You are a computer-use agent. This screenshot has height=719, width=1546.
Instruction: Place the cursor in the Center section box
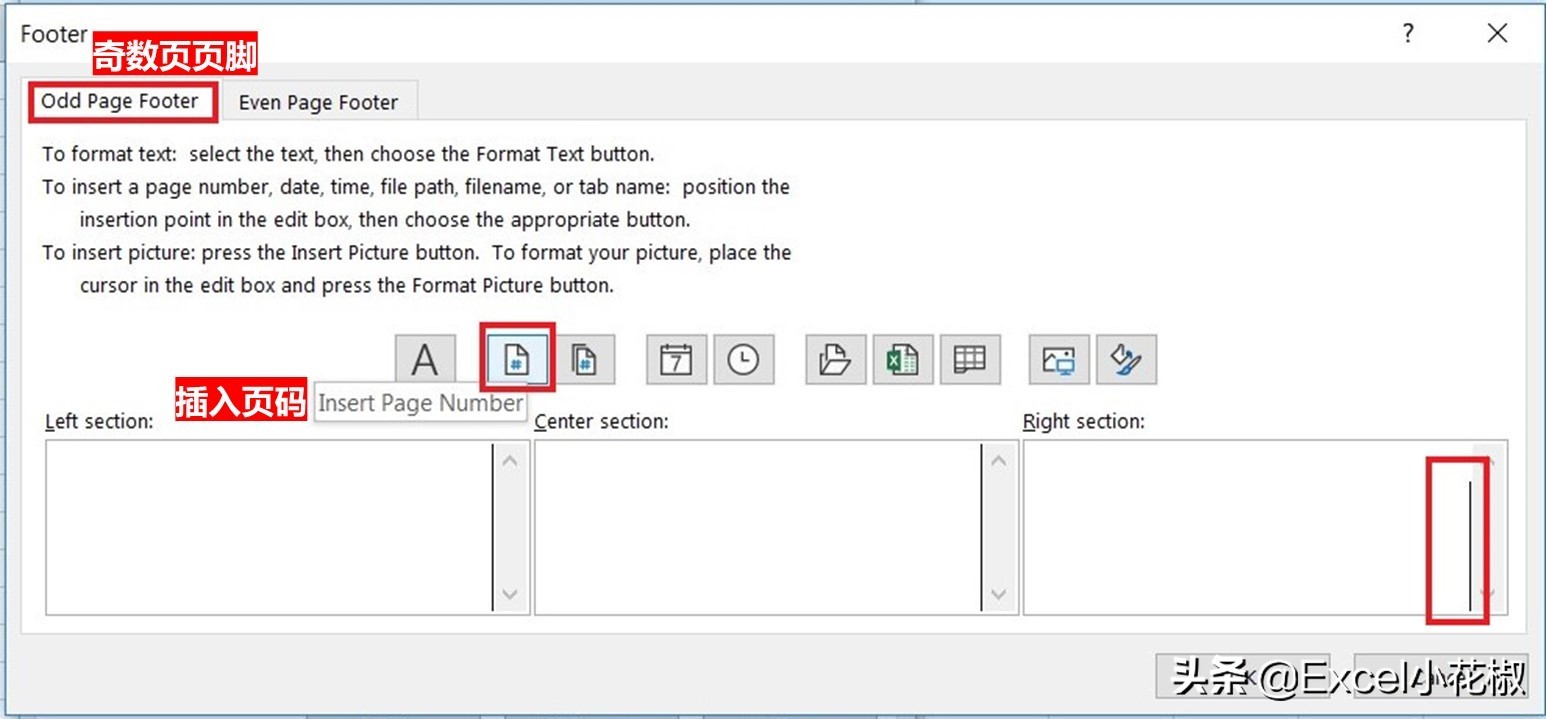(x=757, y=527)
